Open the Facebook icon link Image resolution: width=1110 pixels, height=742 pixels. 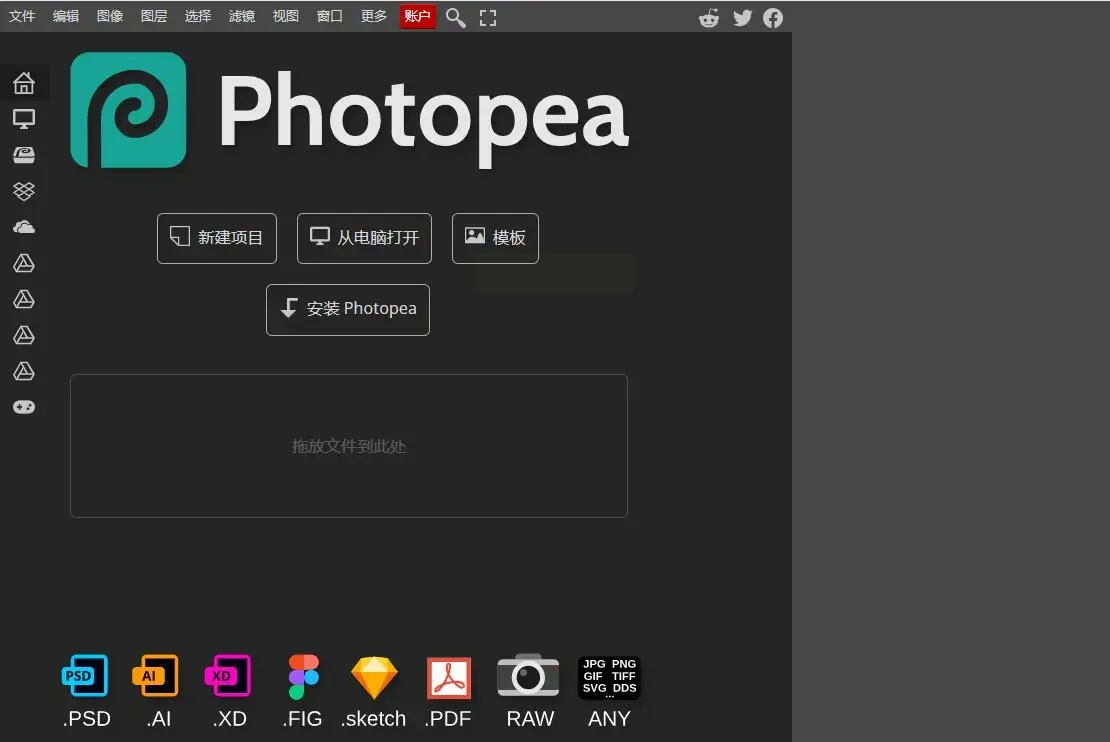(773, 18)
